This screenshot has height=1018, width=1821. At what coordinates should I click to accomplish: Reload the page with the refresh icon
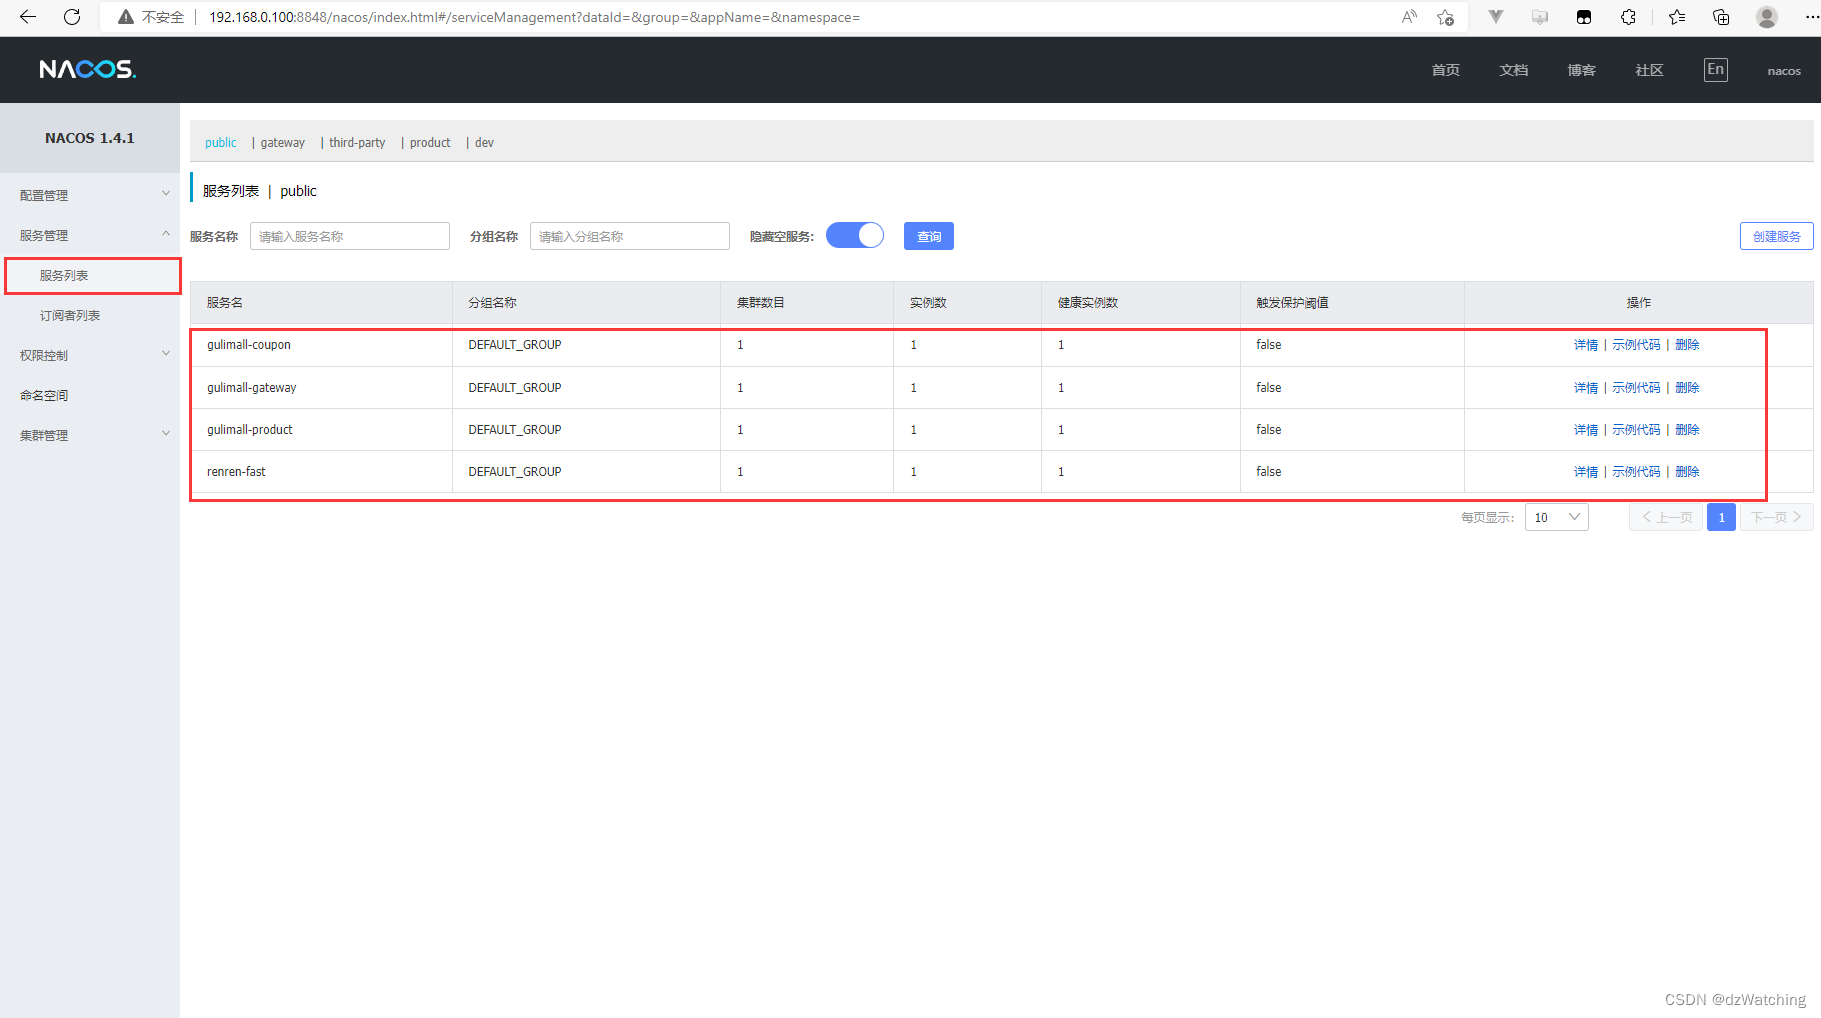tap(72, 17)
